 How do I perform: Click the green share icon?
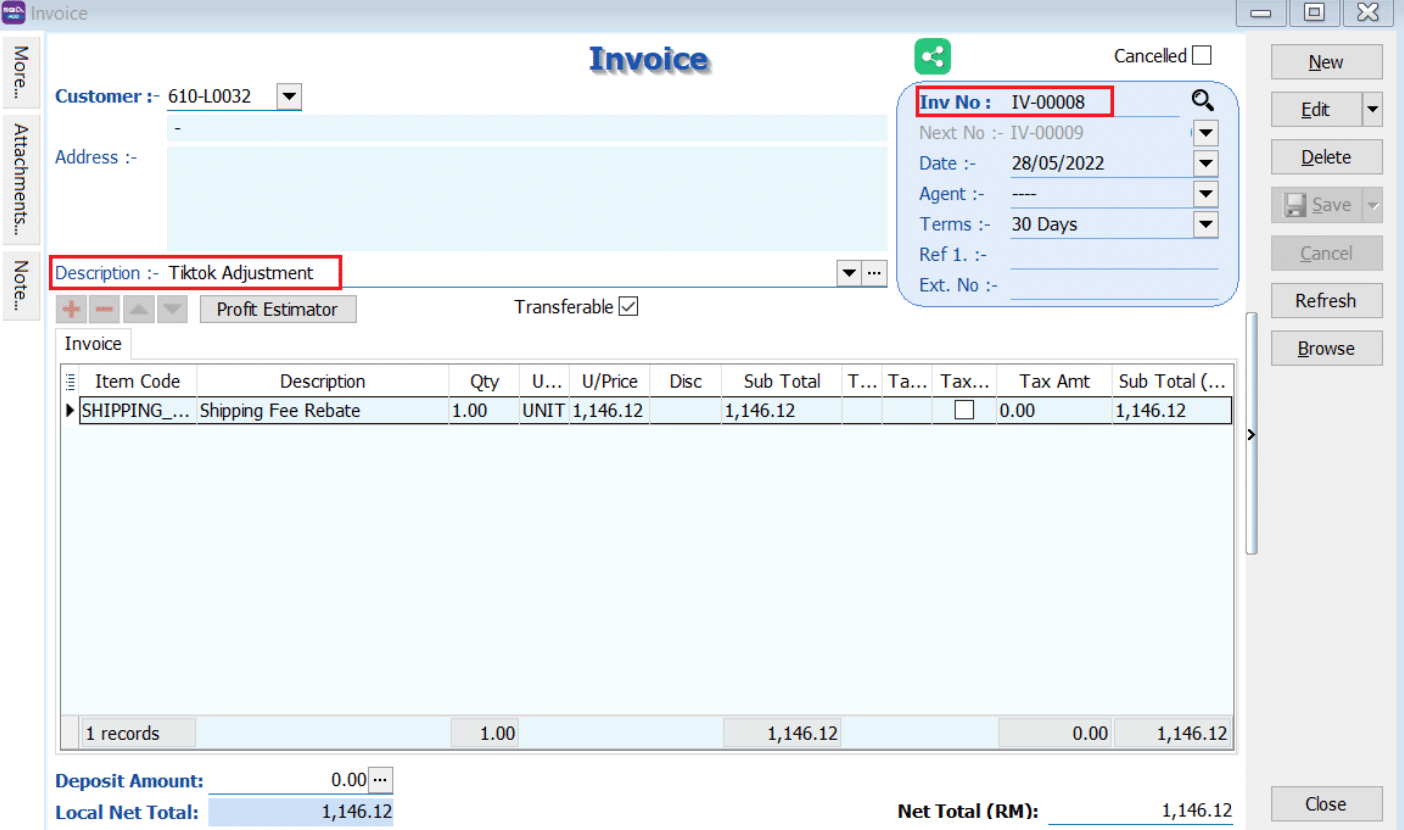(x=932, y=56)
